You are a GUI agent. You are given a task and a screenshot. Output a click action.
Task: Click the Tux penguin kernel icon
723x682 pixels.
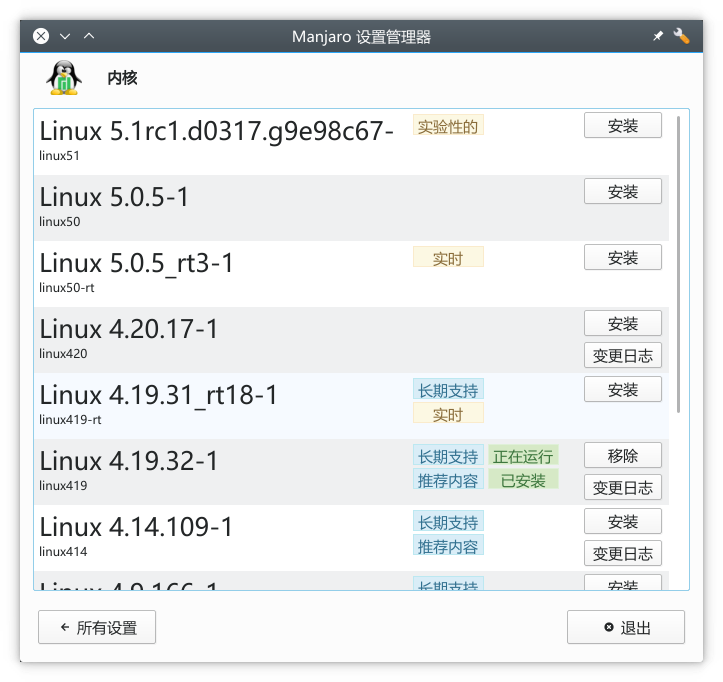coord(64,78)
